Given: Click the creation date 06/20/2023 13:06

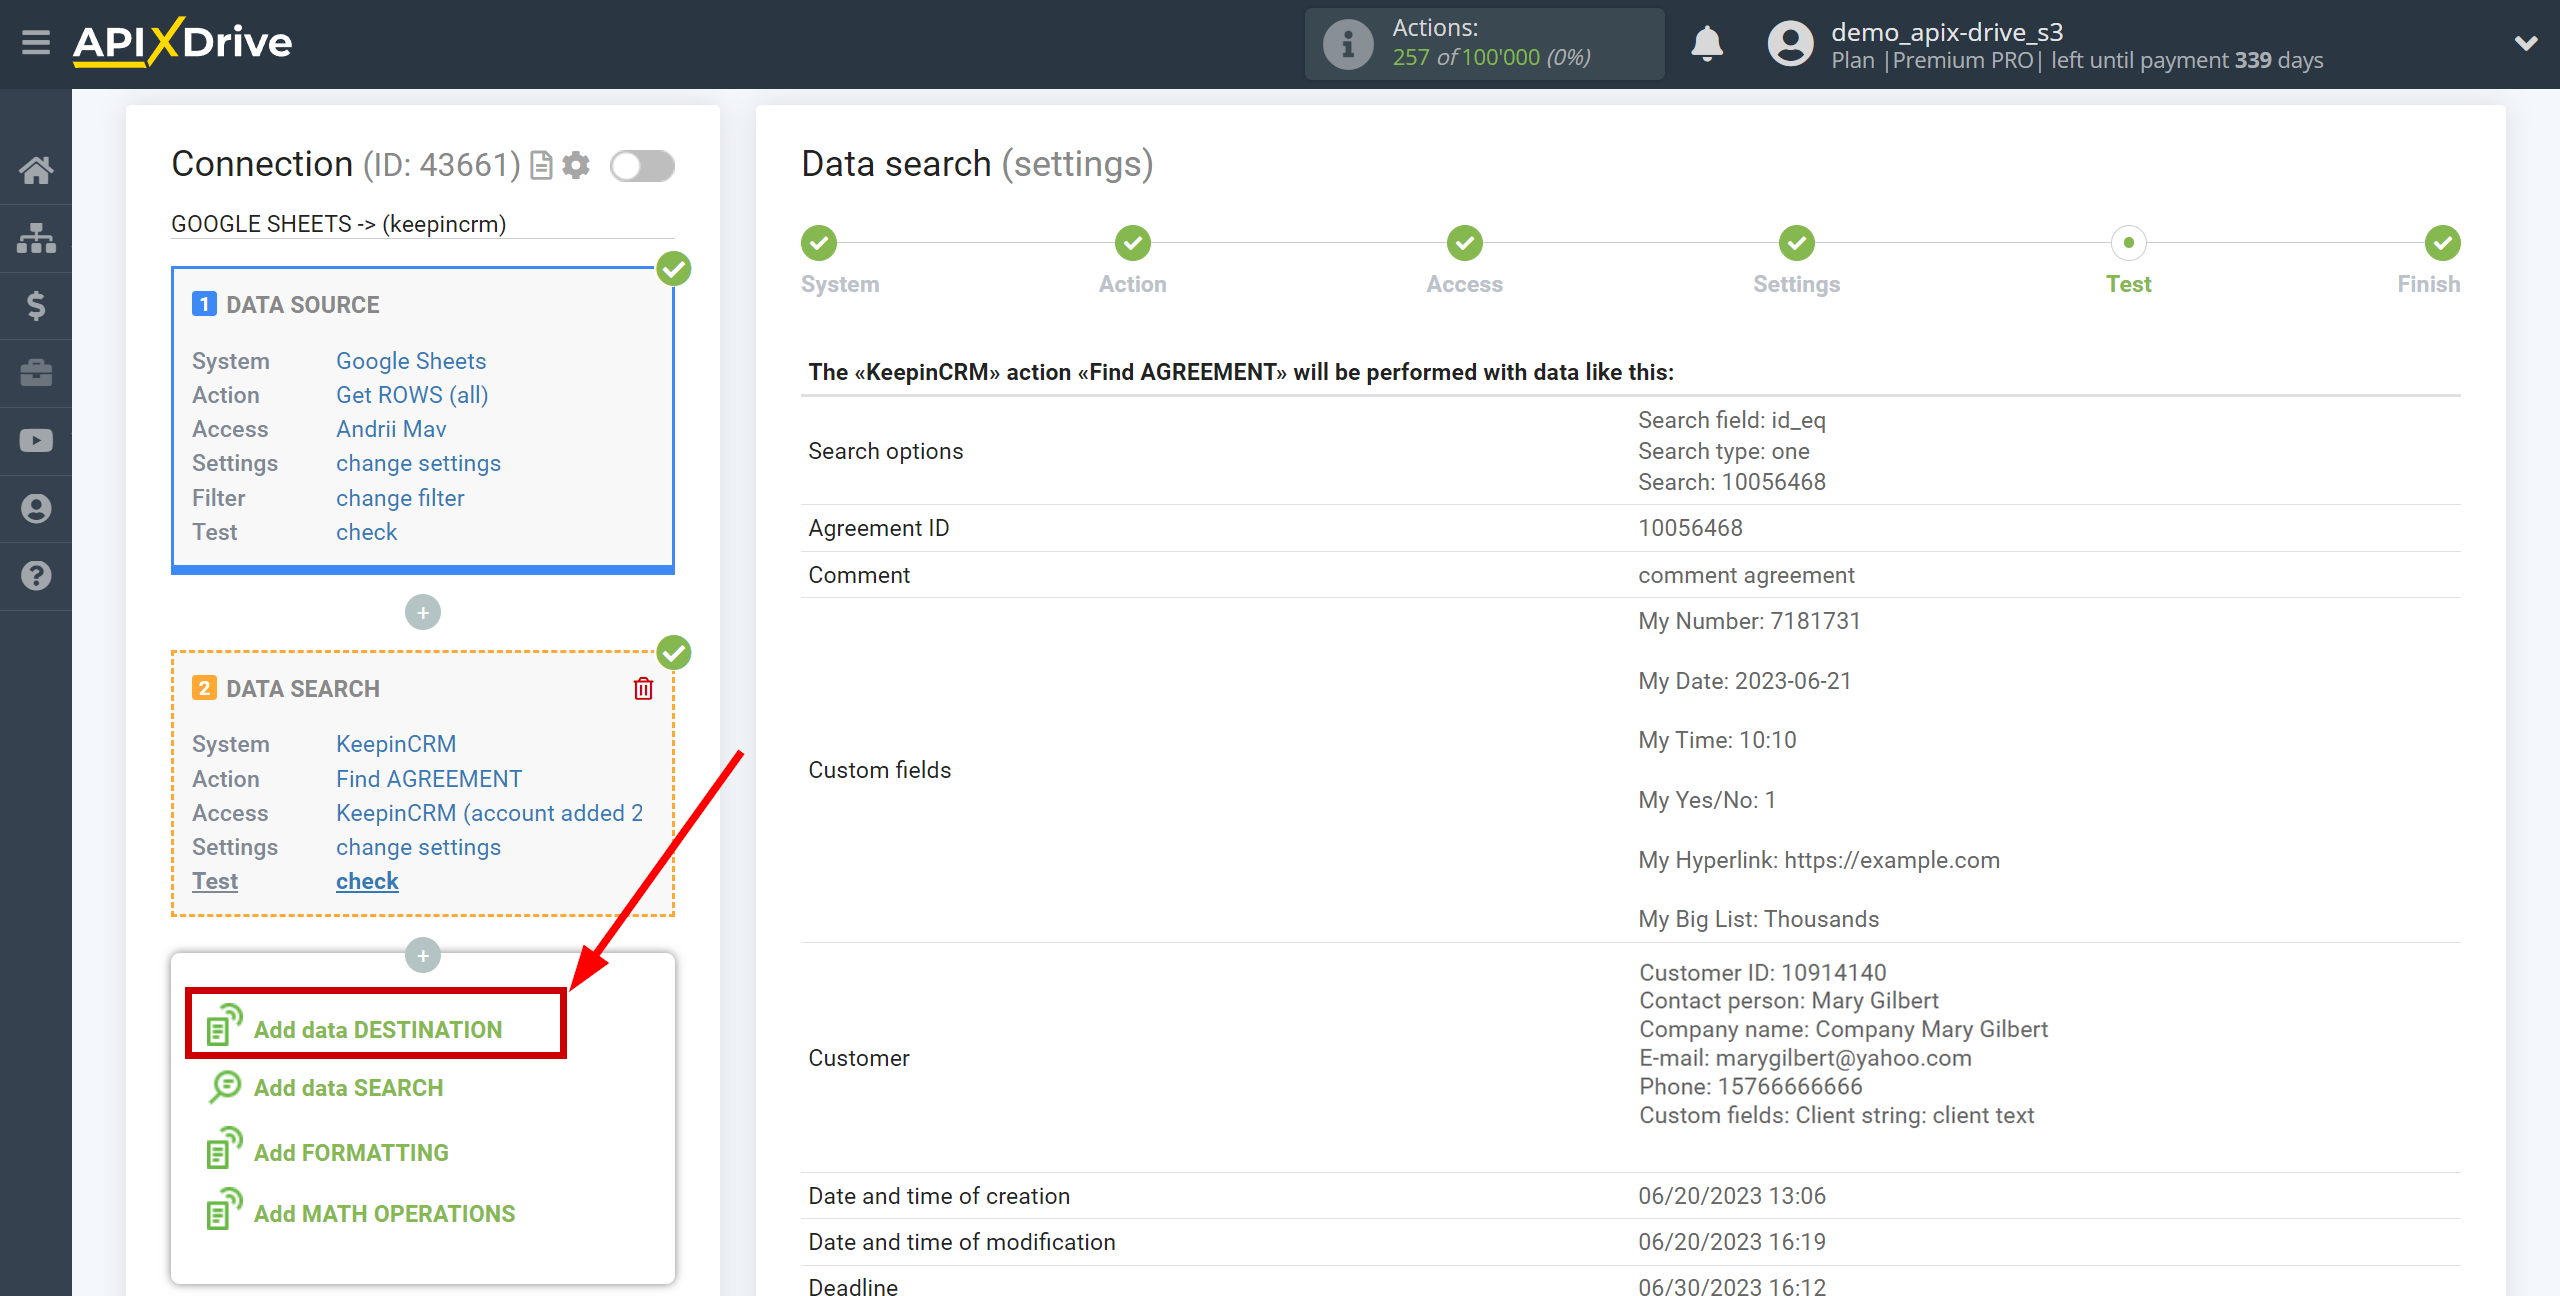Looking at the screenshot, I should tap(1732, 1196).
